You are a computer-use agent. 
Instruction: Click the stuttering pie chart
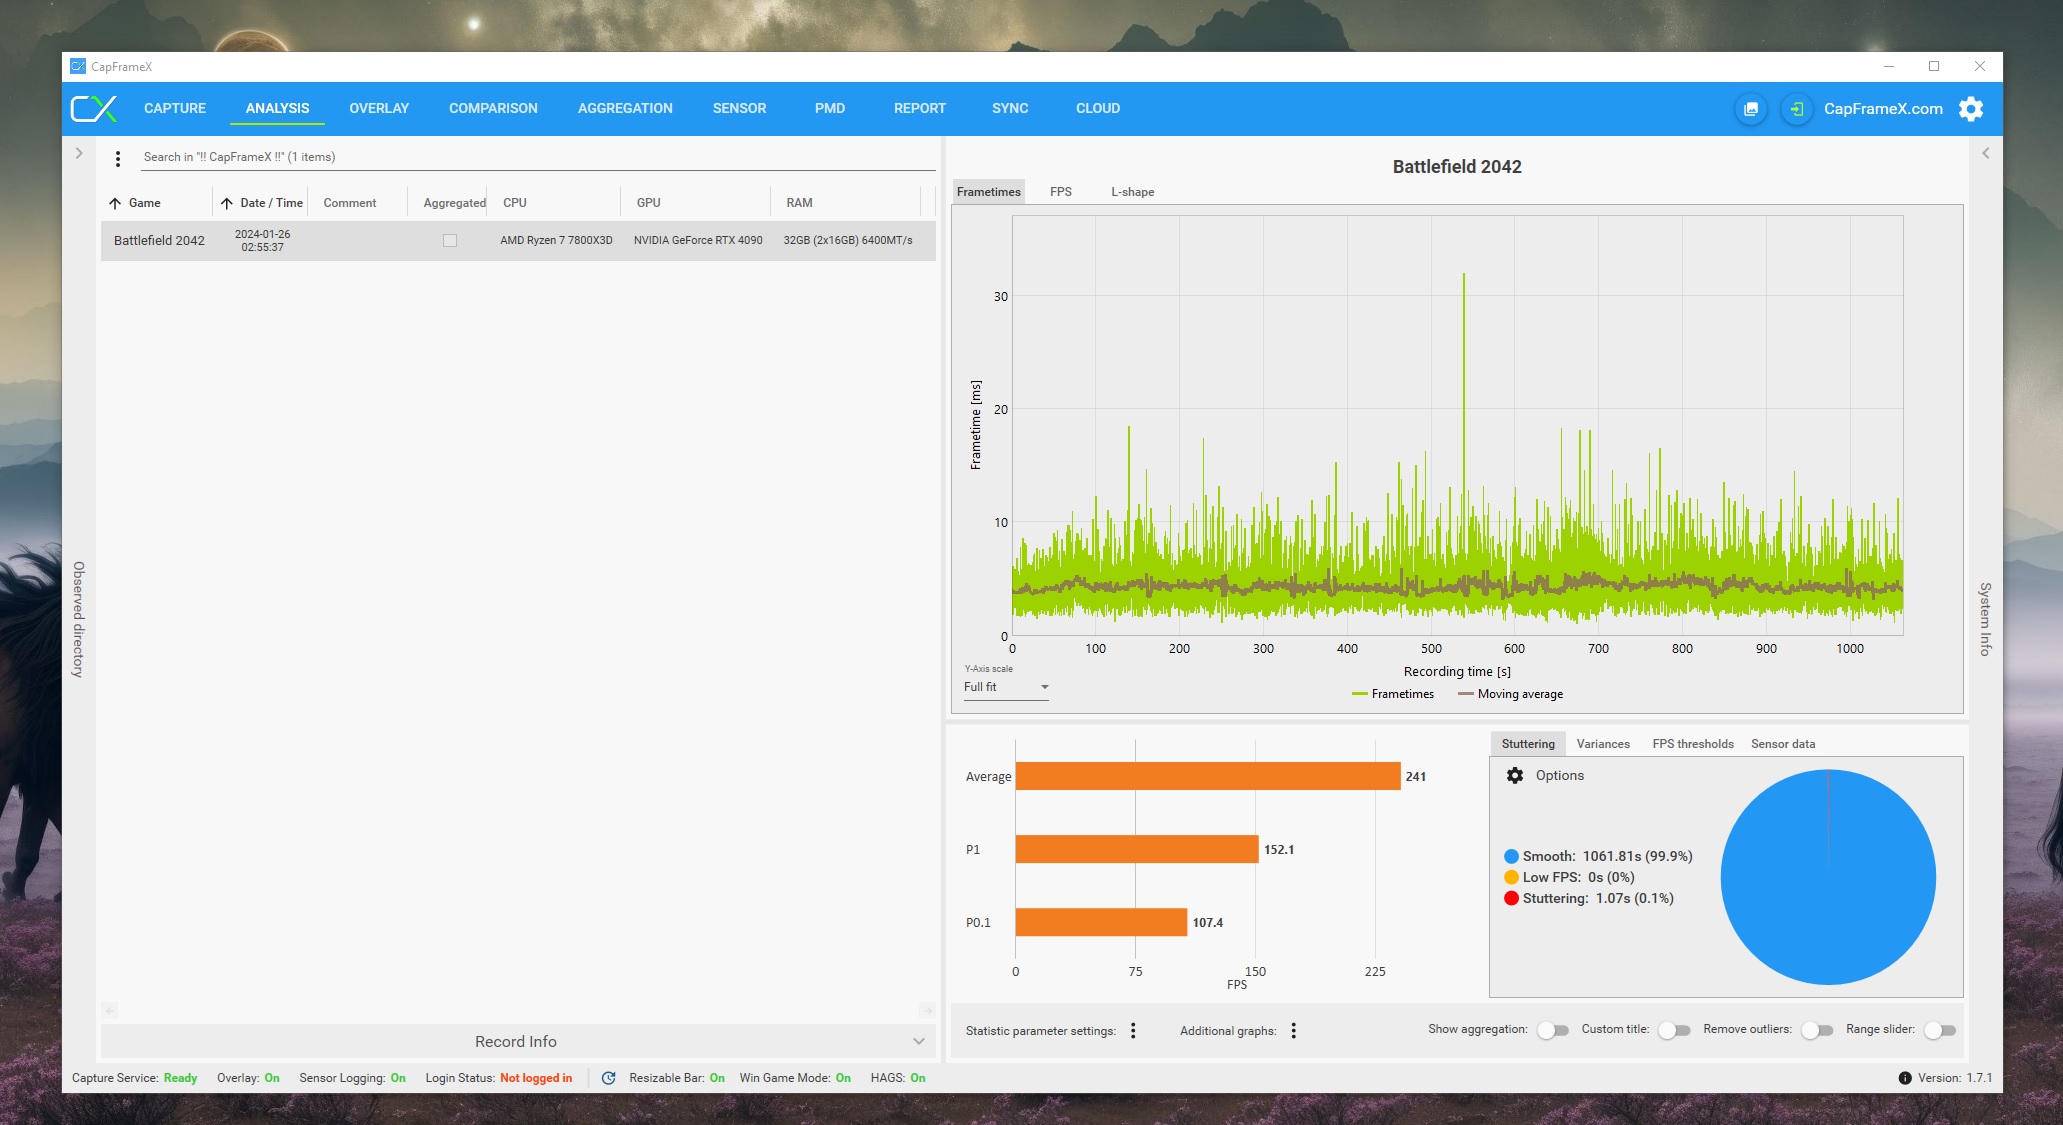pyautogui.click(x=1828, y=877)
